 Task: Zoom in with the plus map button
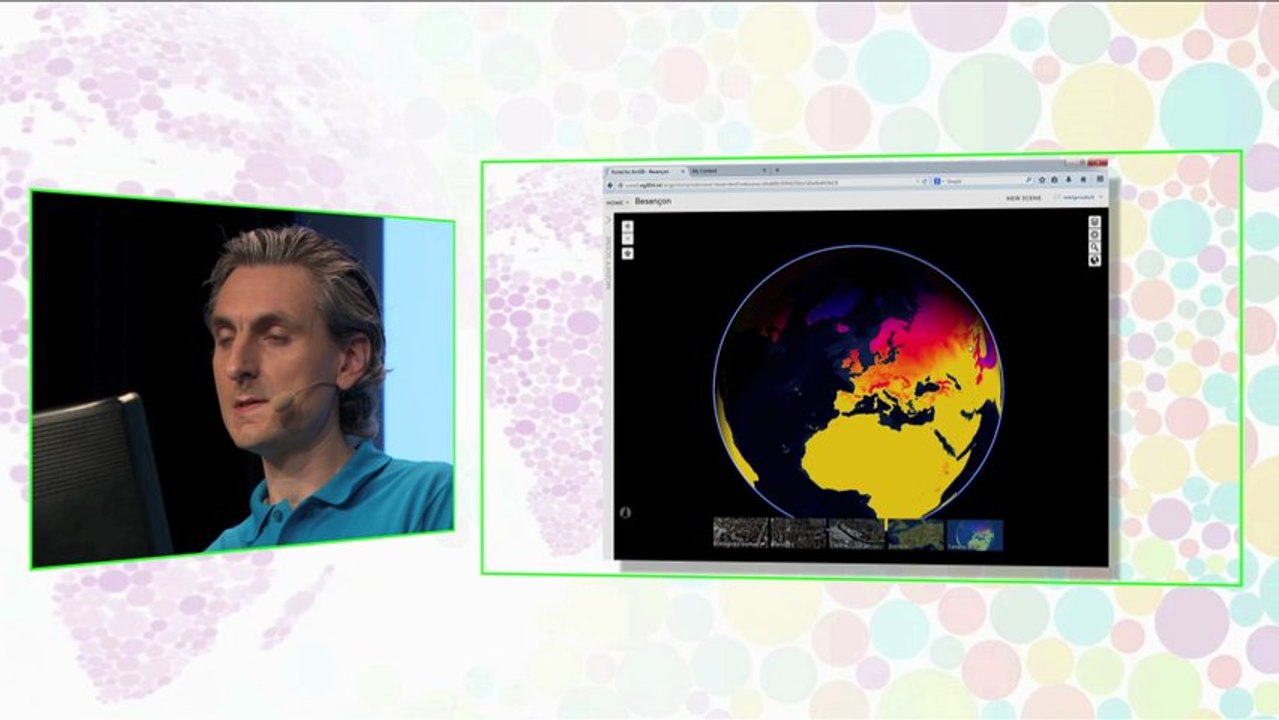click(x=627, y=227)
